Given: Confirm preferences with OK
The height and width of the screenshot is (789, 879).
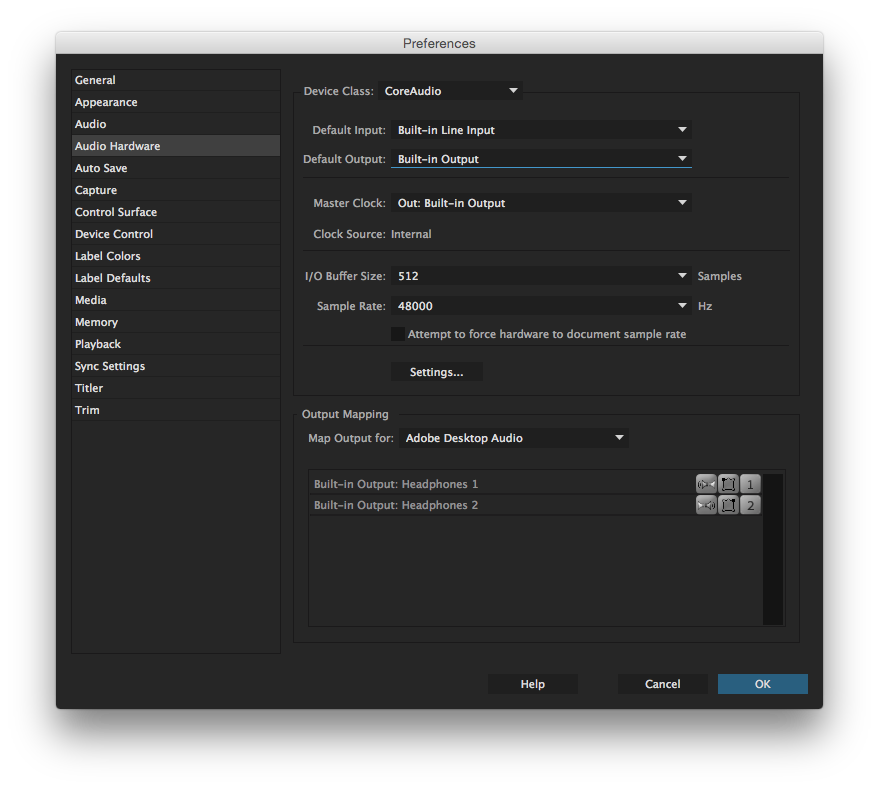Looking at the screenshot, I should point(762,684).
